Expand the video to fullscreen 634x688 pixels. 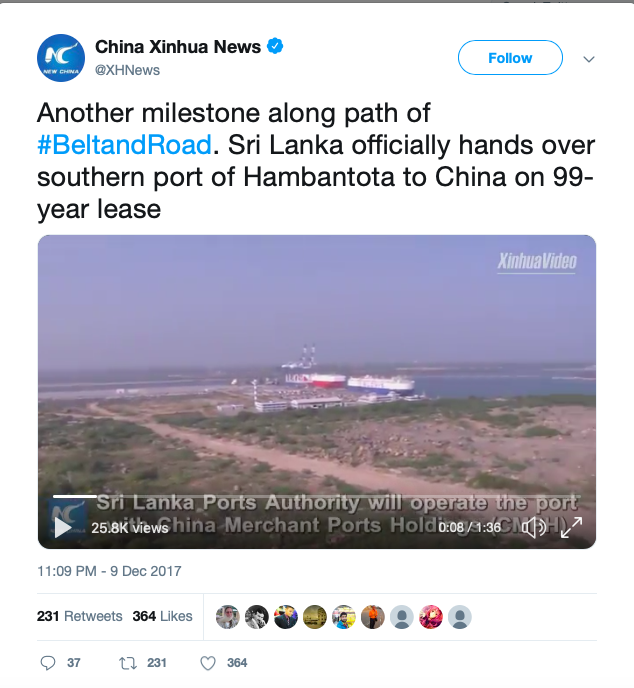(571, 527)
